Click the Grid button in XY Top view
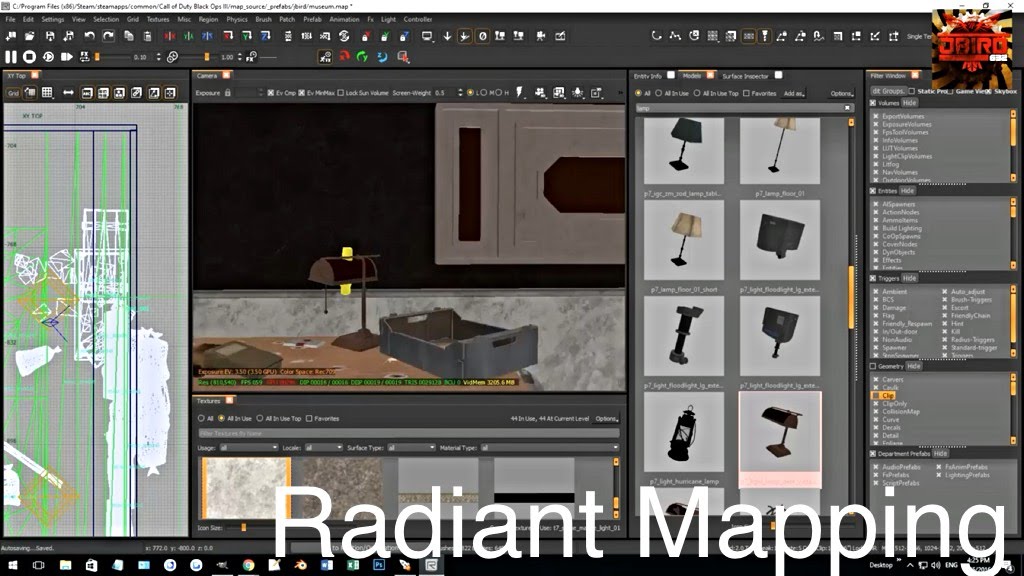 click(13, 93)
